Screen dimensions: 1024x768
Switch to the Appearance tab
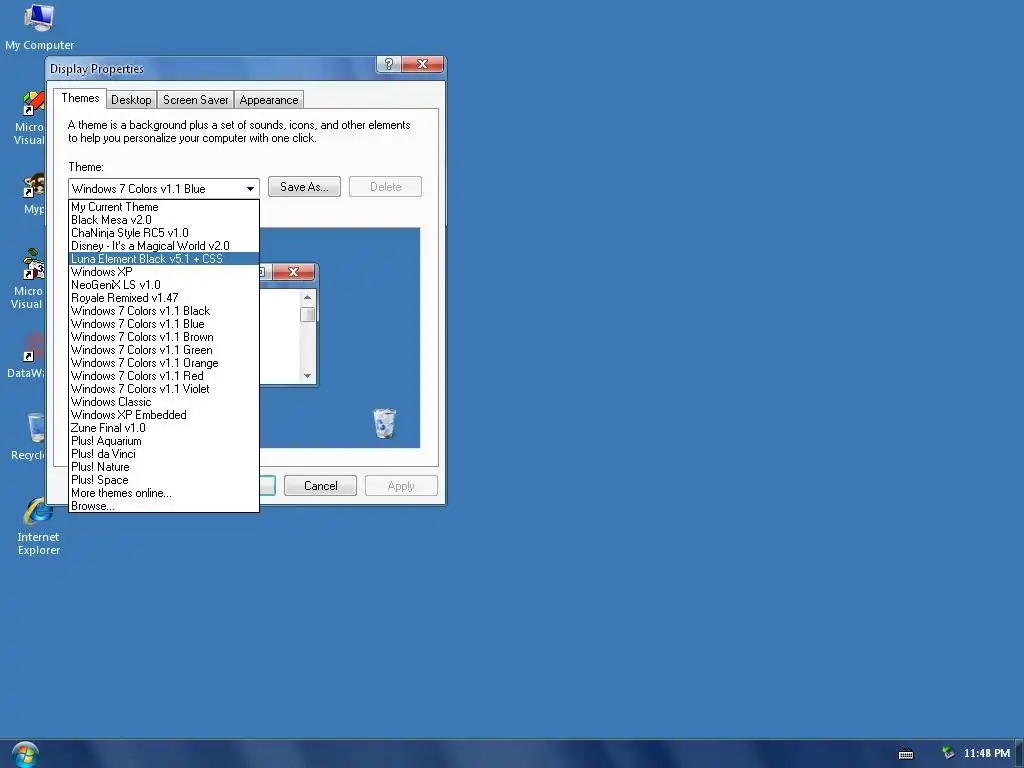click(x=268, y=100)
